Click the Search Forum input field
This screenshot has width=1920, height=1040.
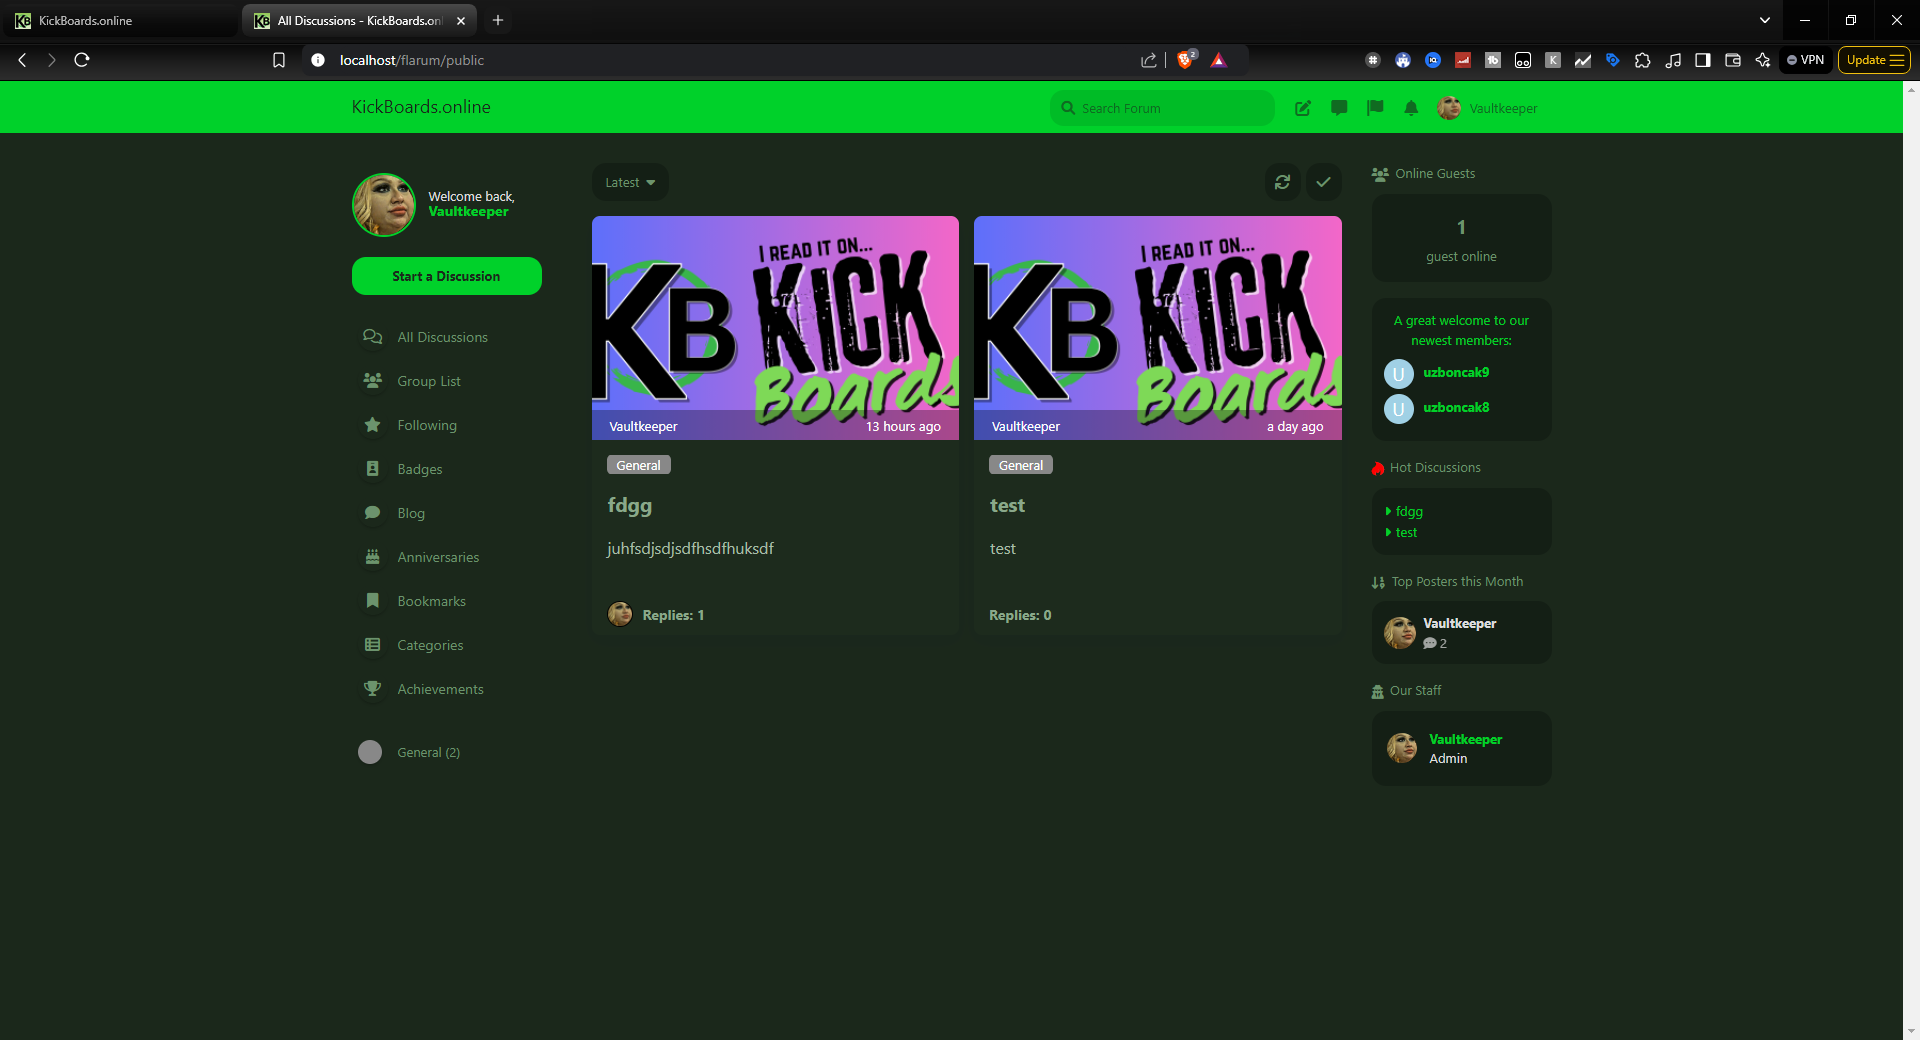click(1170, 108)
